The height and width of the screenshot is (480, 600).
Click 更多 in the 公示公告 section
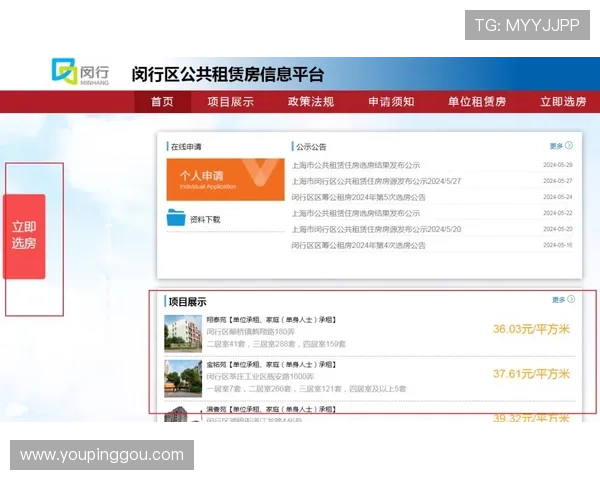pos(556,146)
